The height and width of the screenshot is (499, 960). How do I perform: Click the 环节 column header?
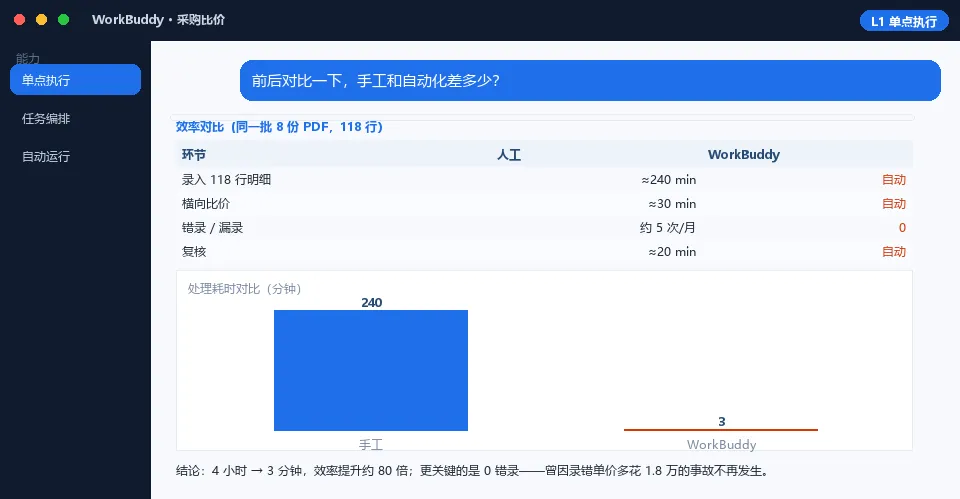[x=193, y=154]
